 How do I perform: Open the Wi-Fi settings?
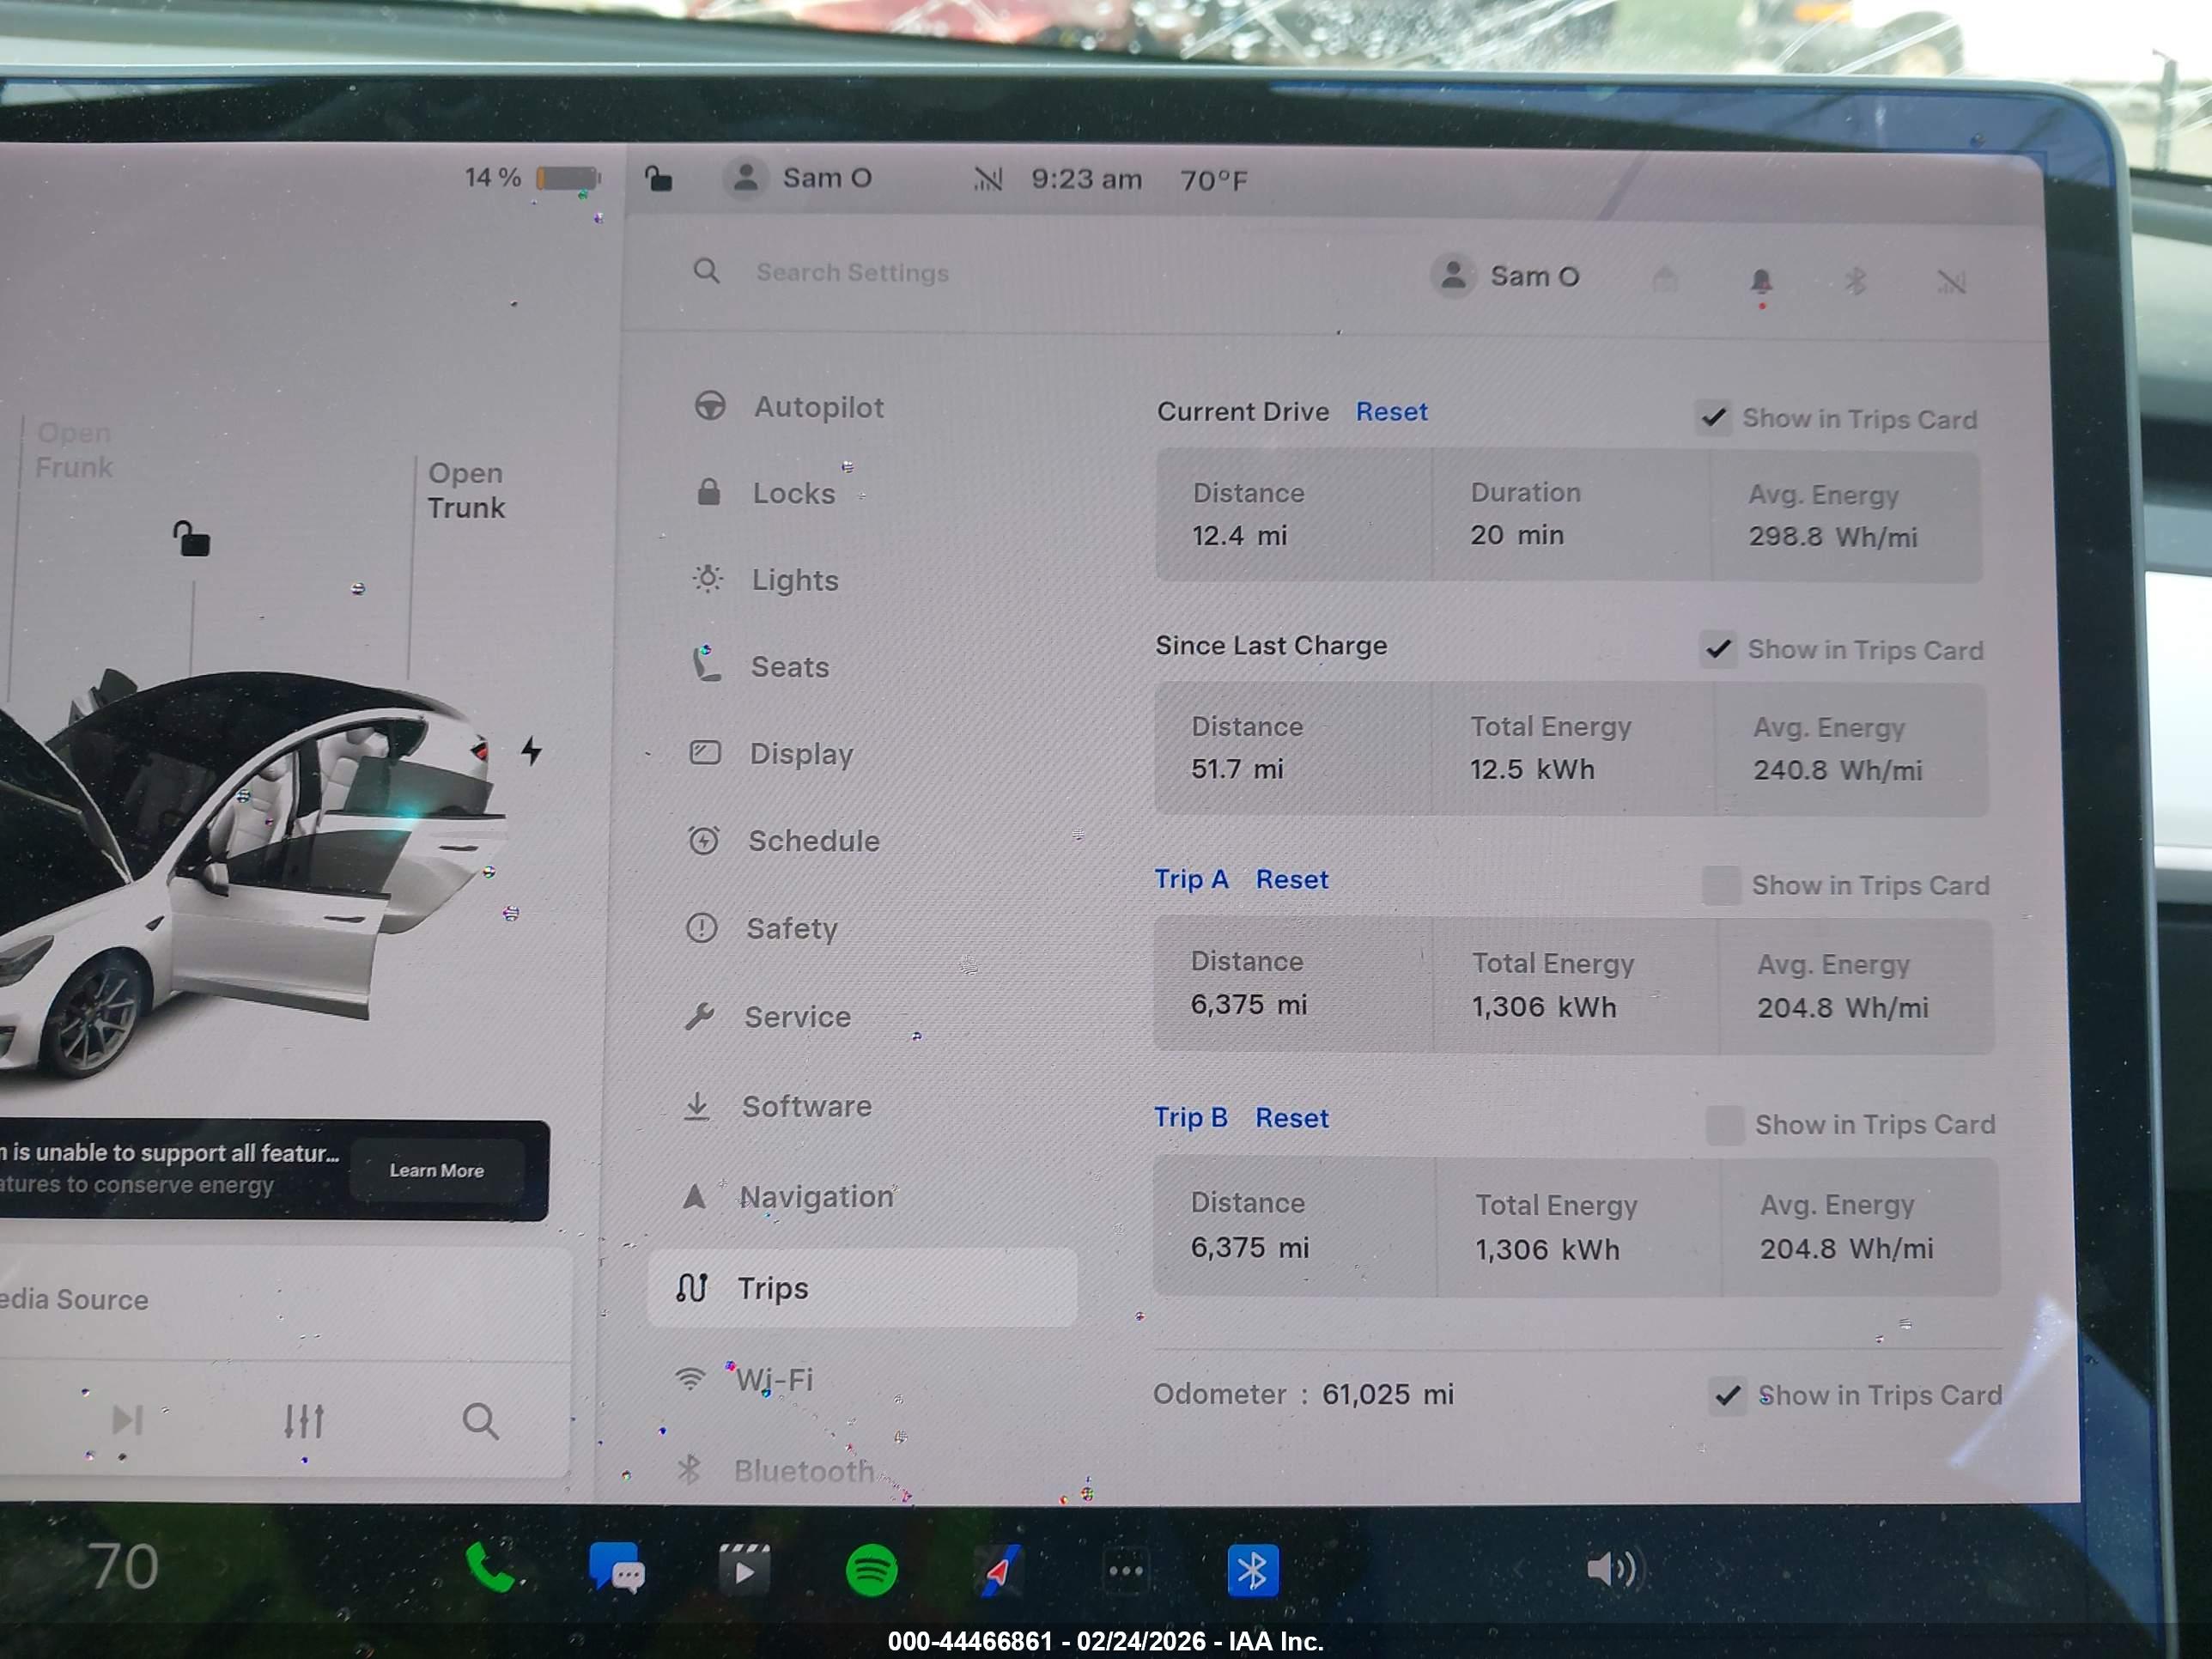pos(745,1379)
